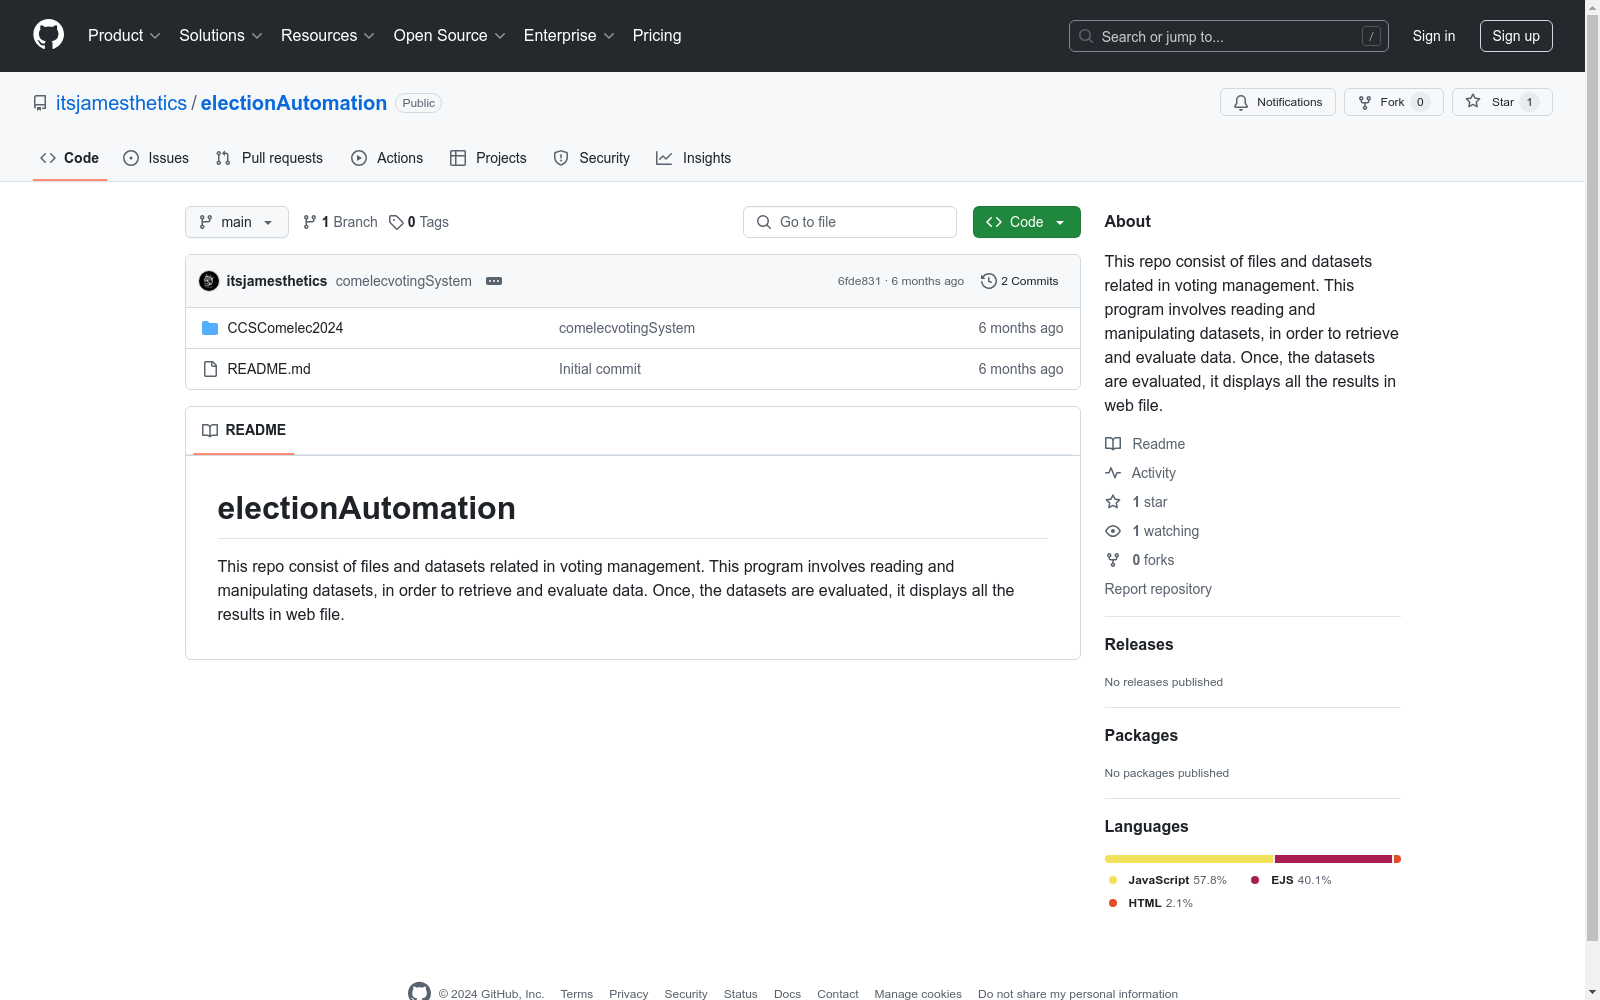1600x1000 pixels.
Task: Open the Report repository link
Action: [x=1158, y=589]
